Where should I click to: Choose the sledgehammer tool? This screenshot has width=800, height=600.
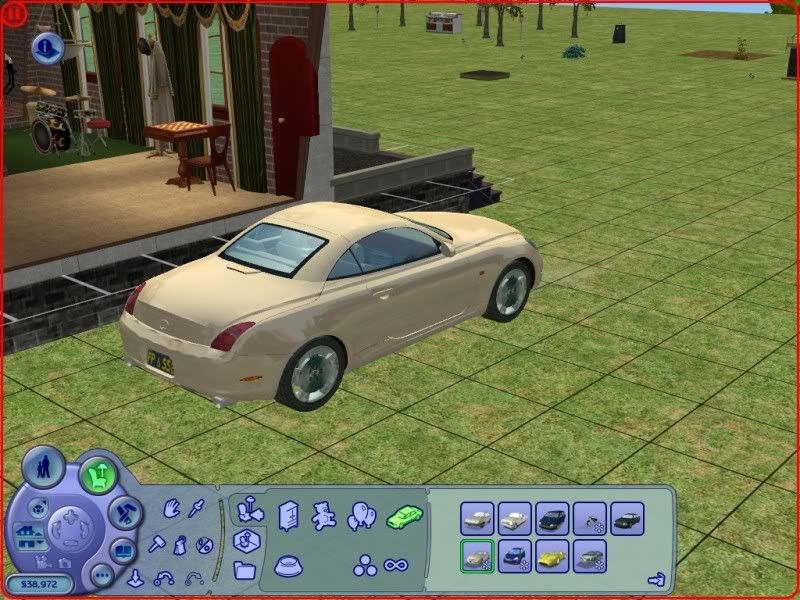coord(156,545)
